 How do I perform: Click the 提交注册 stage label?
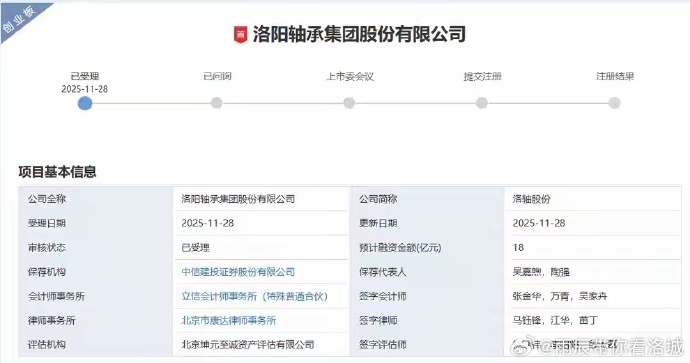tap(483, 76)
